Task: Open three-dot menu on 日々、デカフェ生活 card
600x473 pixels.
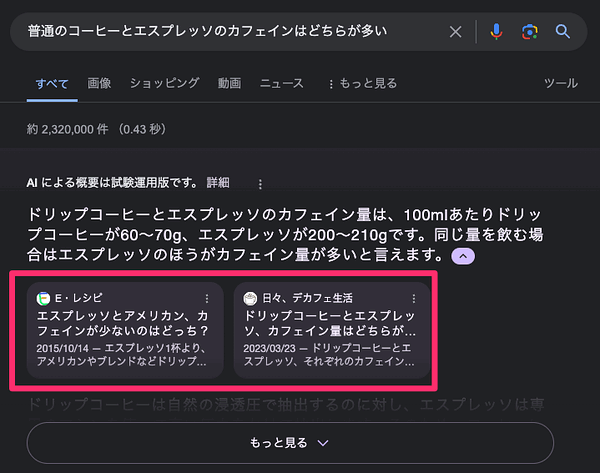Action: pos(414,298)
